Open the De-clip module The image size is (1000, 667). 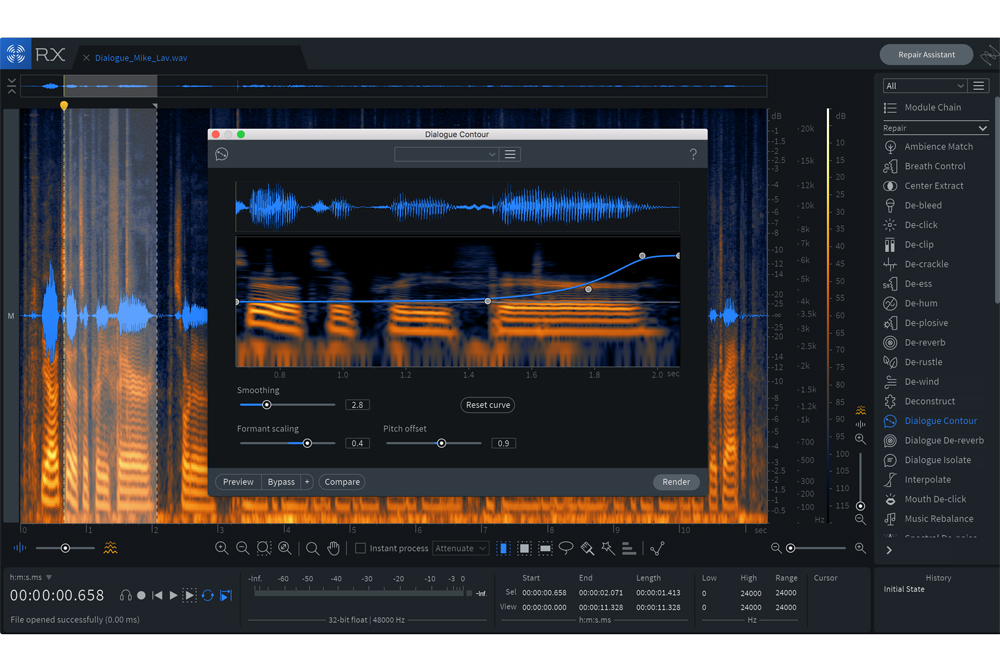point(909,245)
